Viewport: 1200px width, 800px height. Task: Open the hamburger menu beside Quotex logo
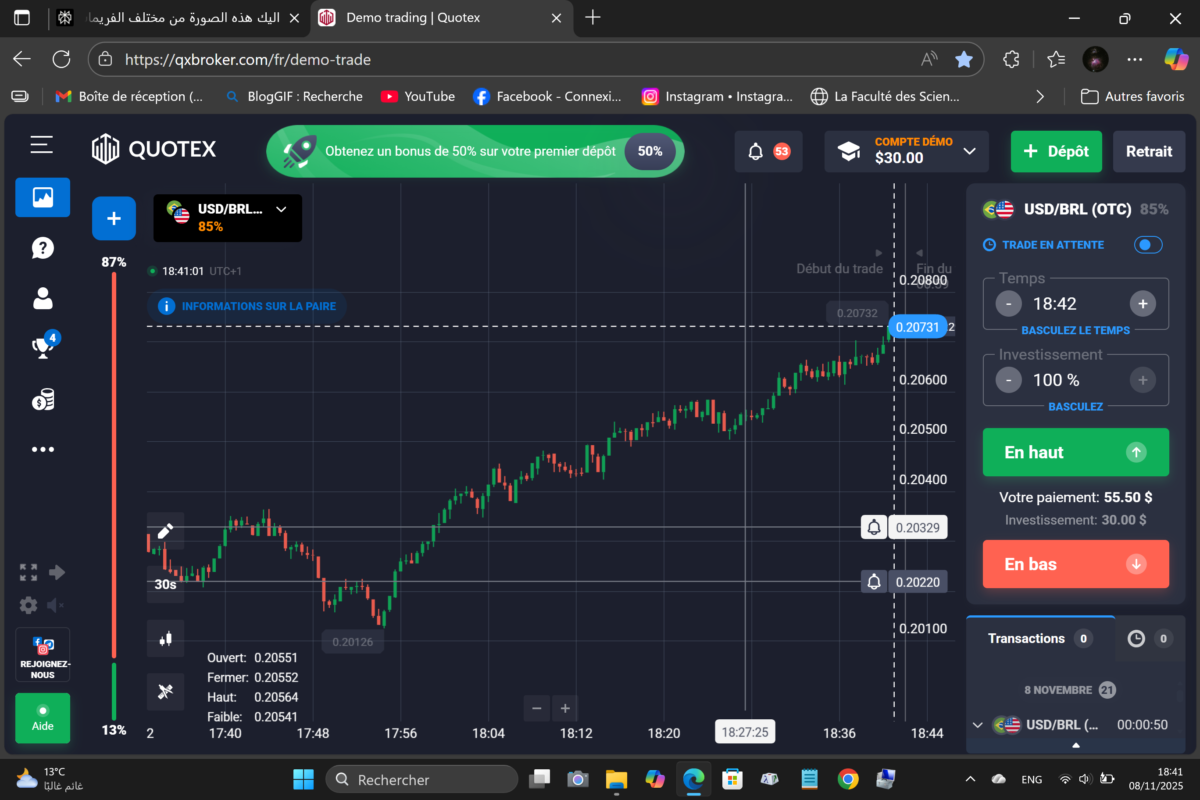click(41, 146)
